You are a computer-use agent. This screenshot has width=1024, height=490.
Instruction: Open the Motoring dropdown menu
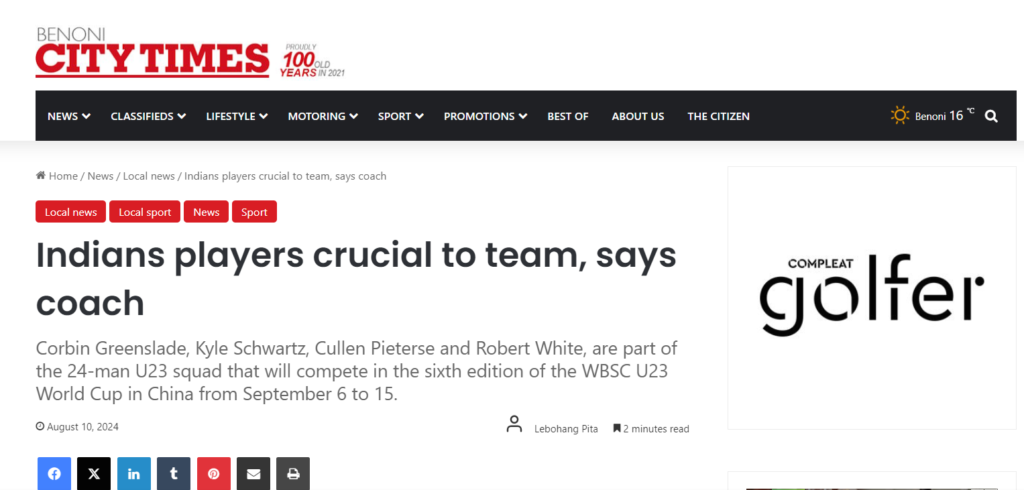tap(323, 116)
